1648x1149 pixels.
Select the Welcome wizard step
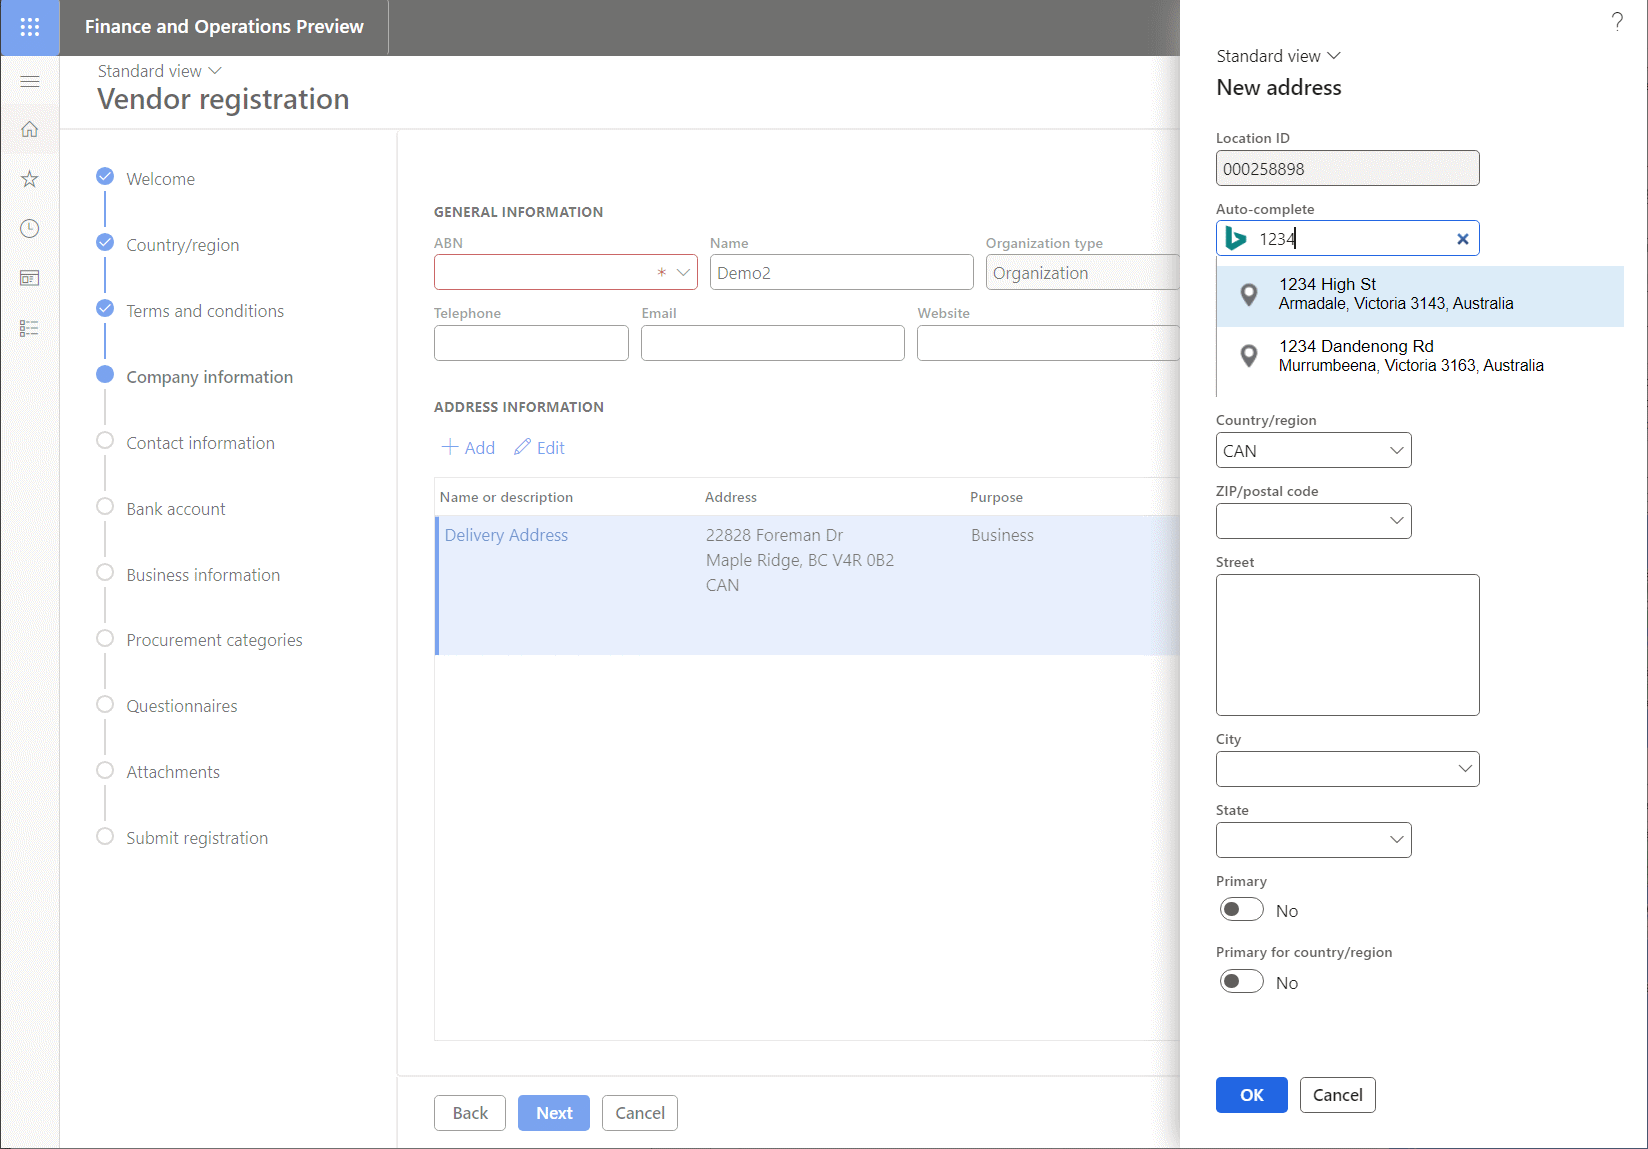point(160,179)
